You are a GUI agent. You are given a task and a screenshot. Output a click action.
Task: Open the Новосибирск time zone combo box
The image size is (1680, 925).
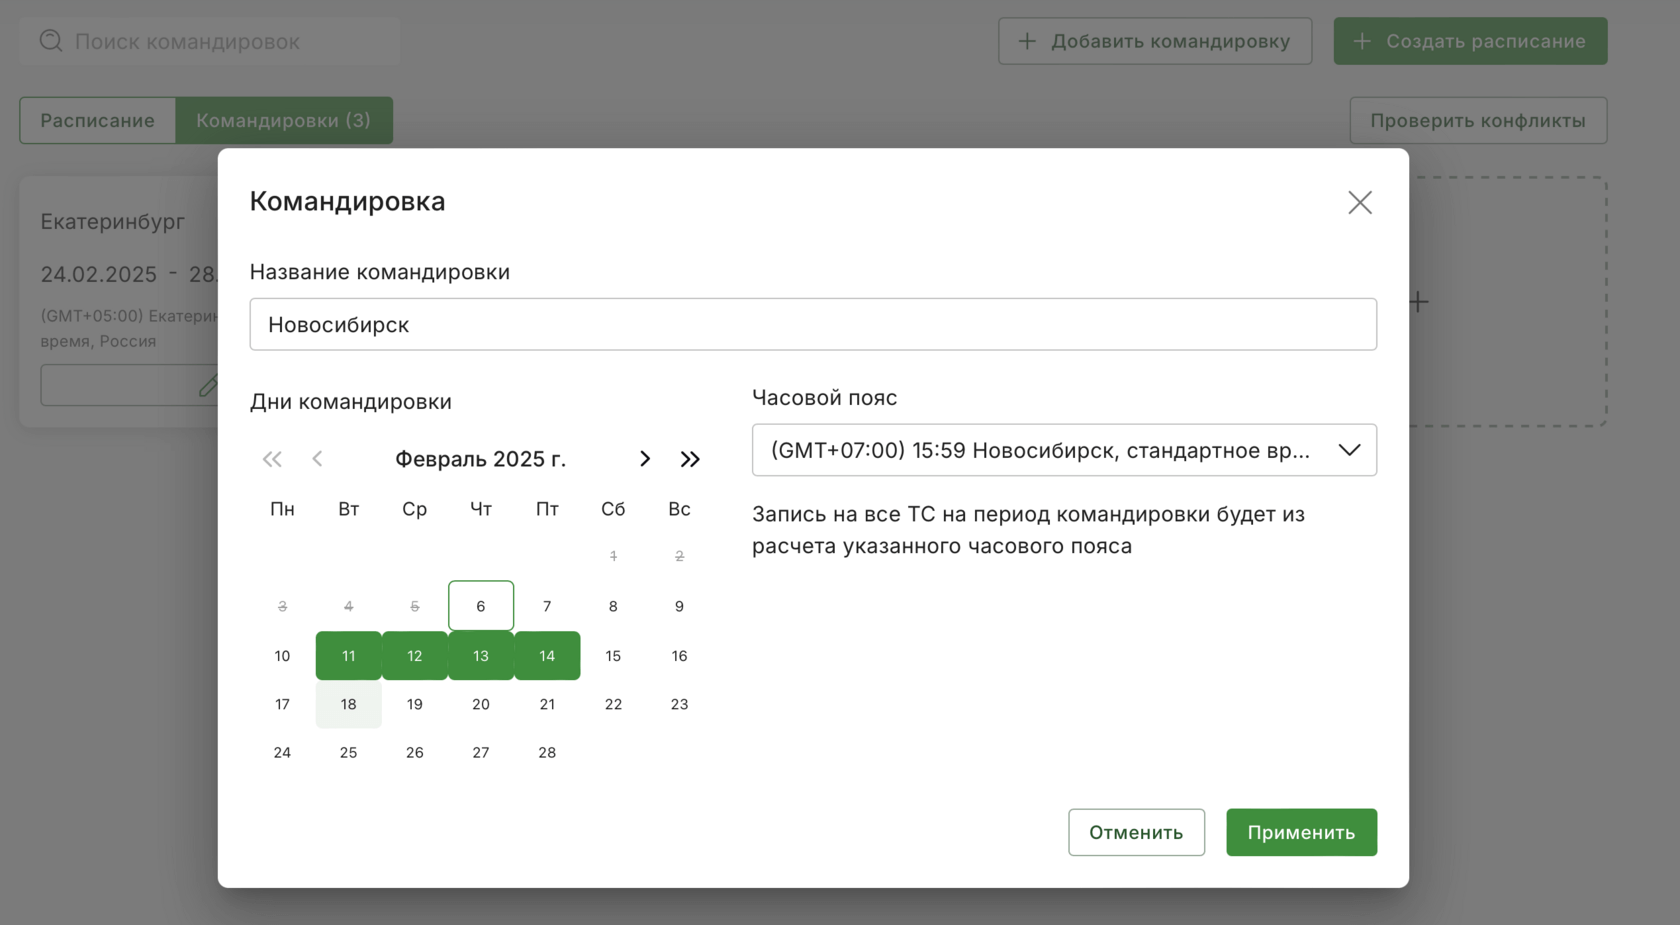tap(1040, 450)
